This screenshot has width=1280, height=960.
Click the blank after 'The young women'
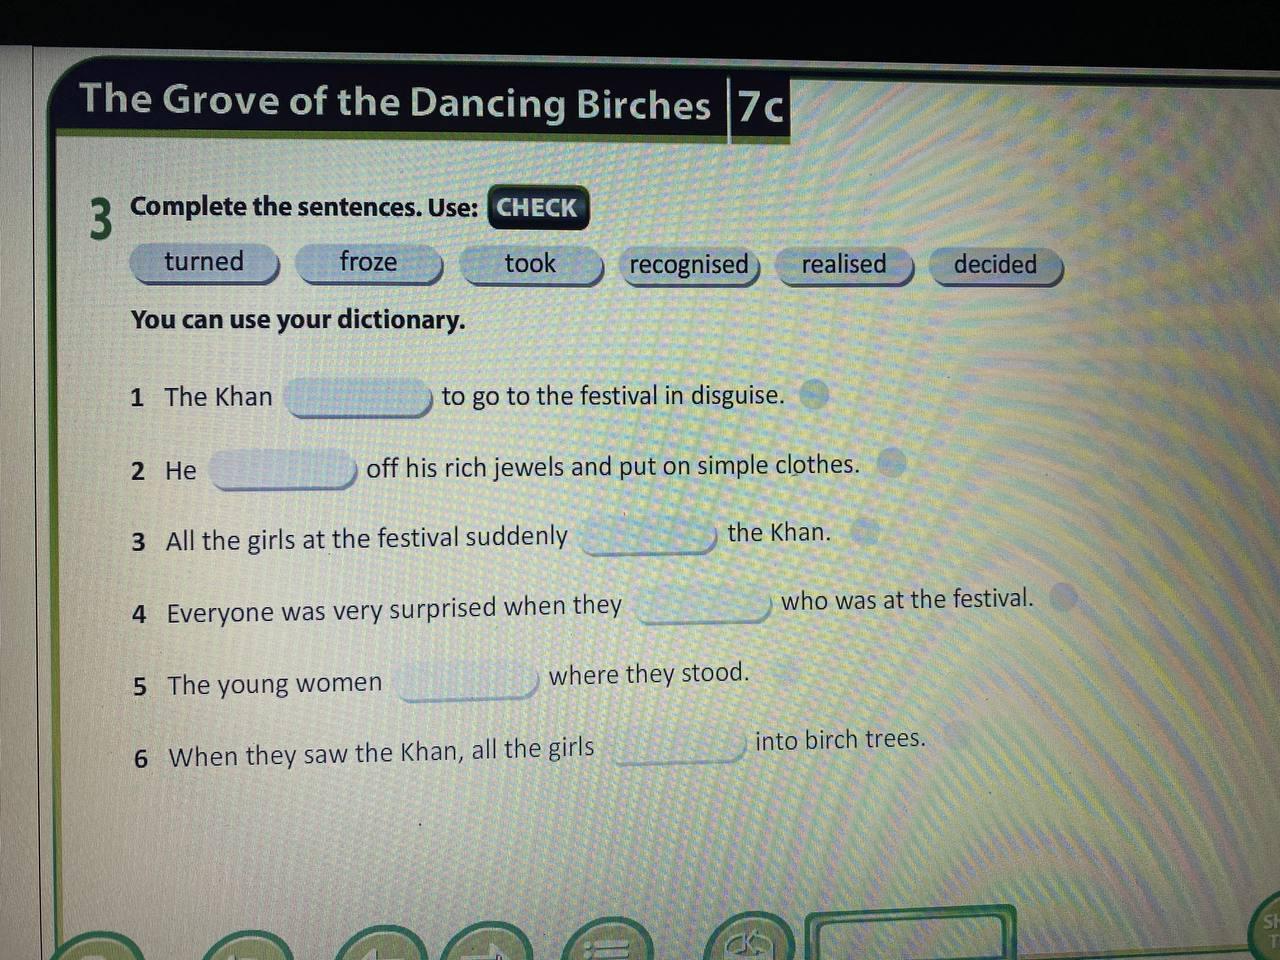click(468, 682)
